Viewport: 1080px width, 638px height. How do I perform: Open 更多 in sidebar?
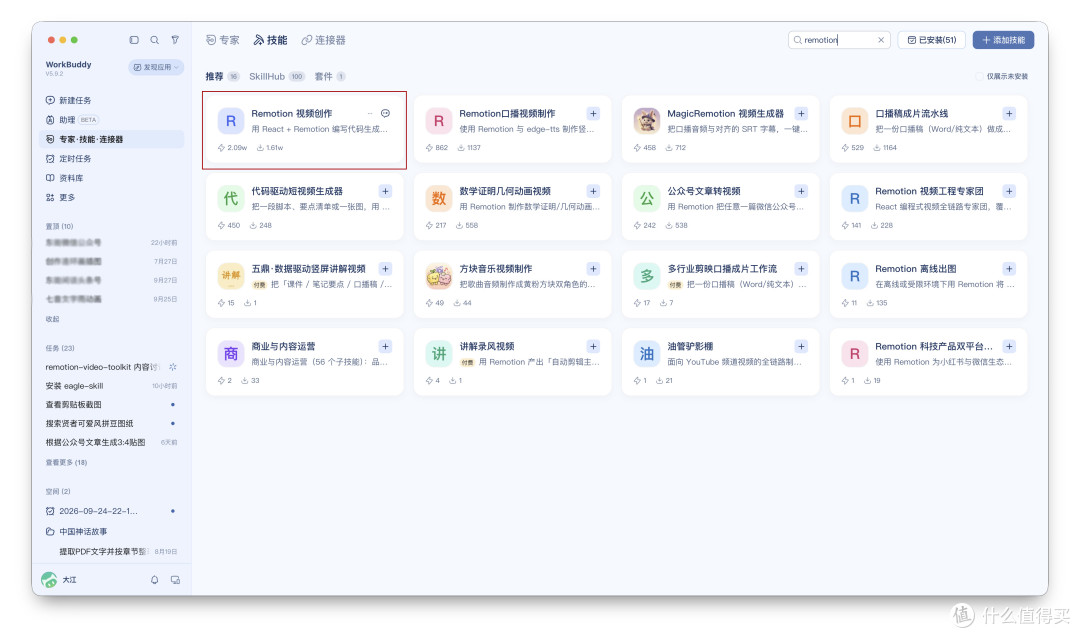pyautogui.click(x=112, y=197)
